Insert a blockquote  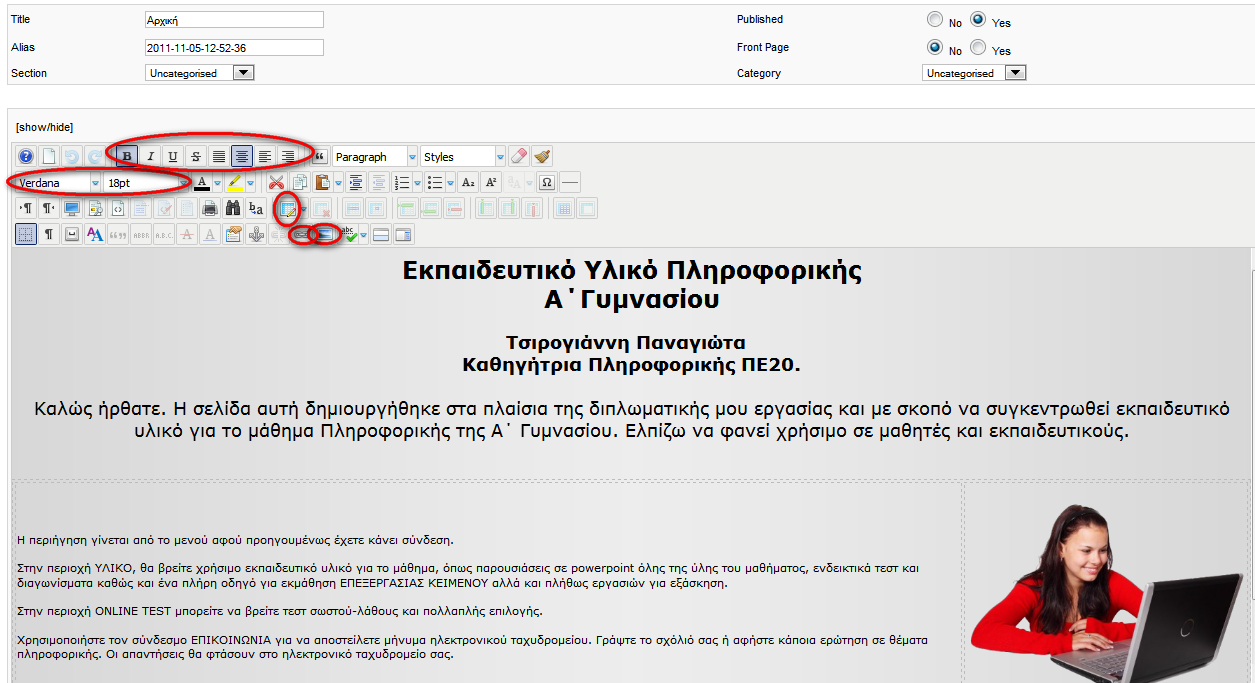pos(320,157)
